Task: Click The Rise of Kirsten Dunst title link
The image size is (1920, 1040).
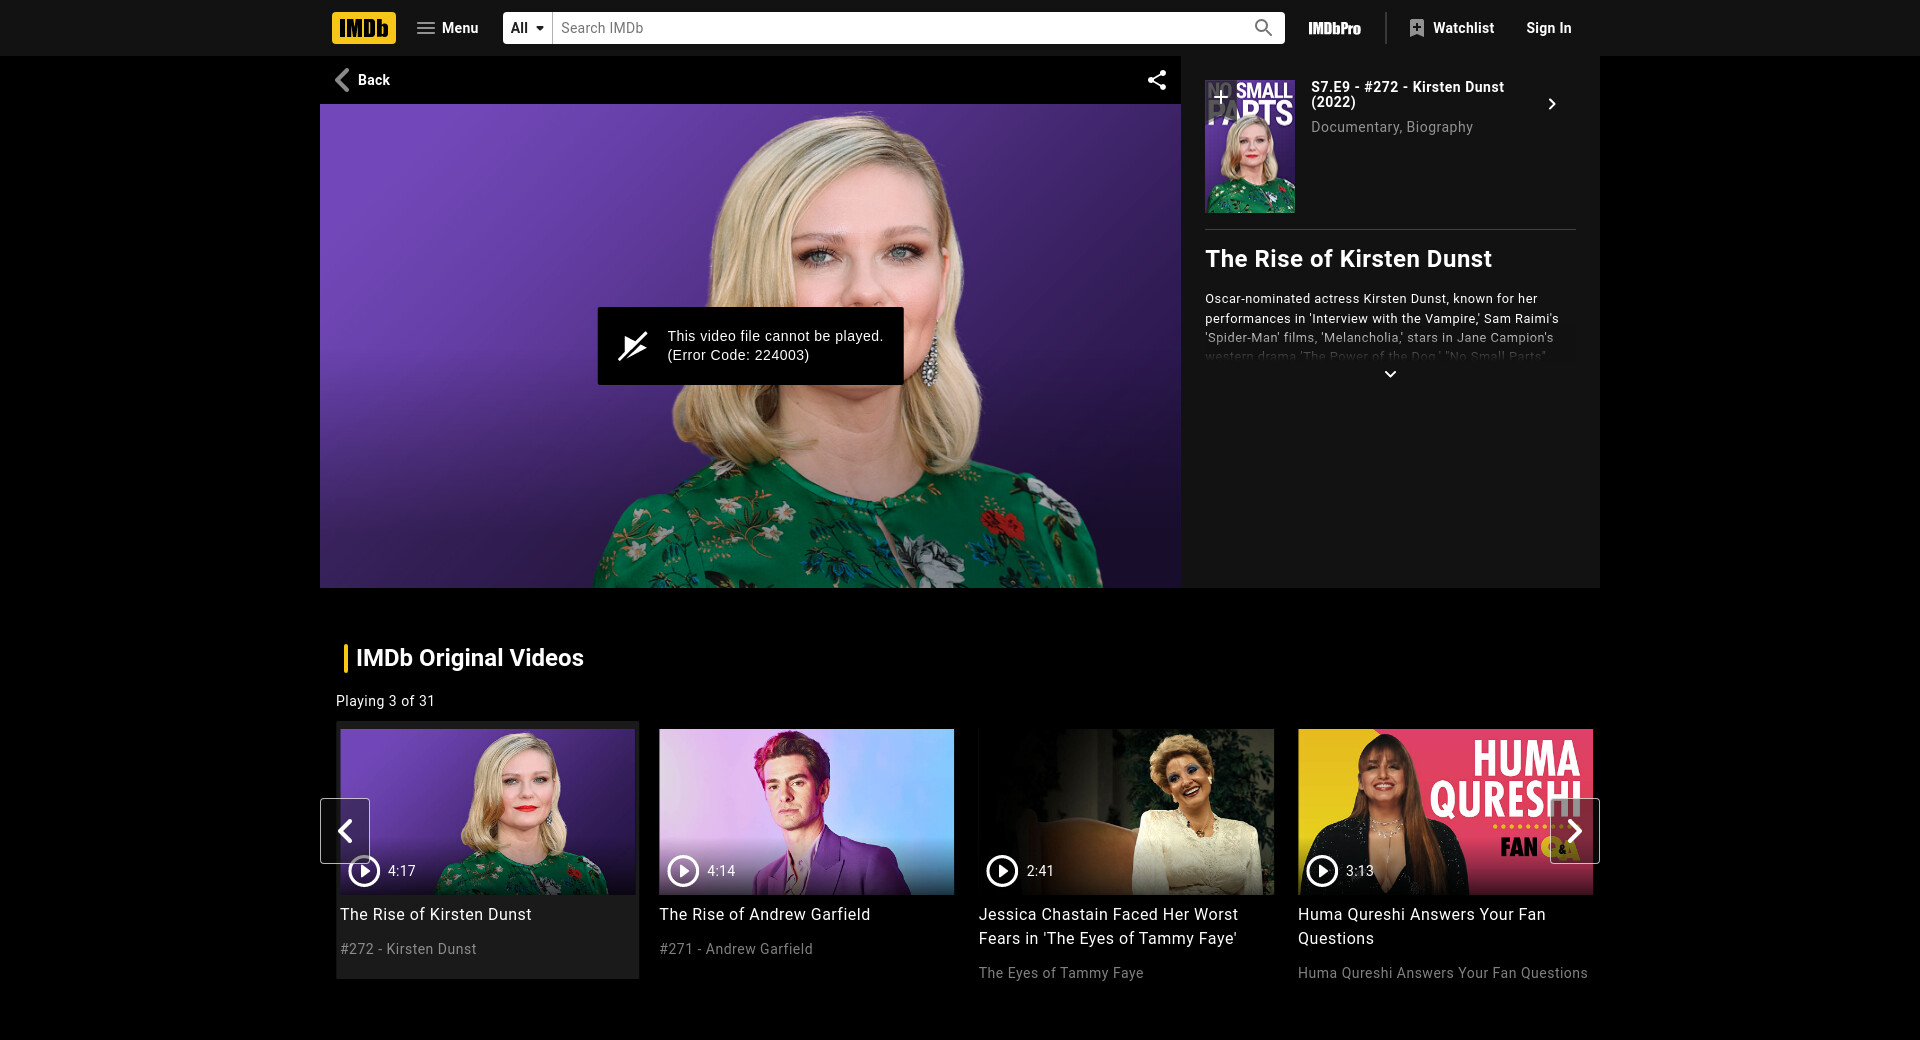Action: pyautogui.click(x=435, y=914)
